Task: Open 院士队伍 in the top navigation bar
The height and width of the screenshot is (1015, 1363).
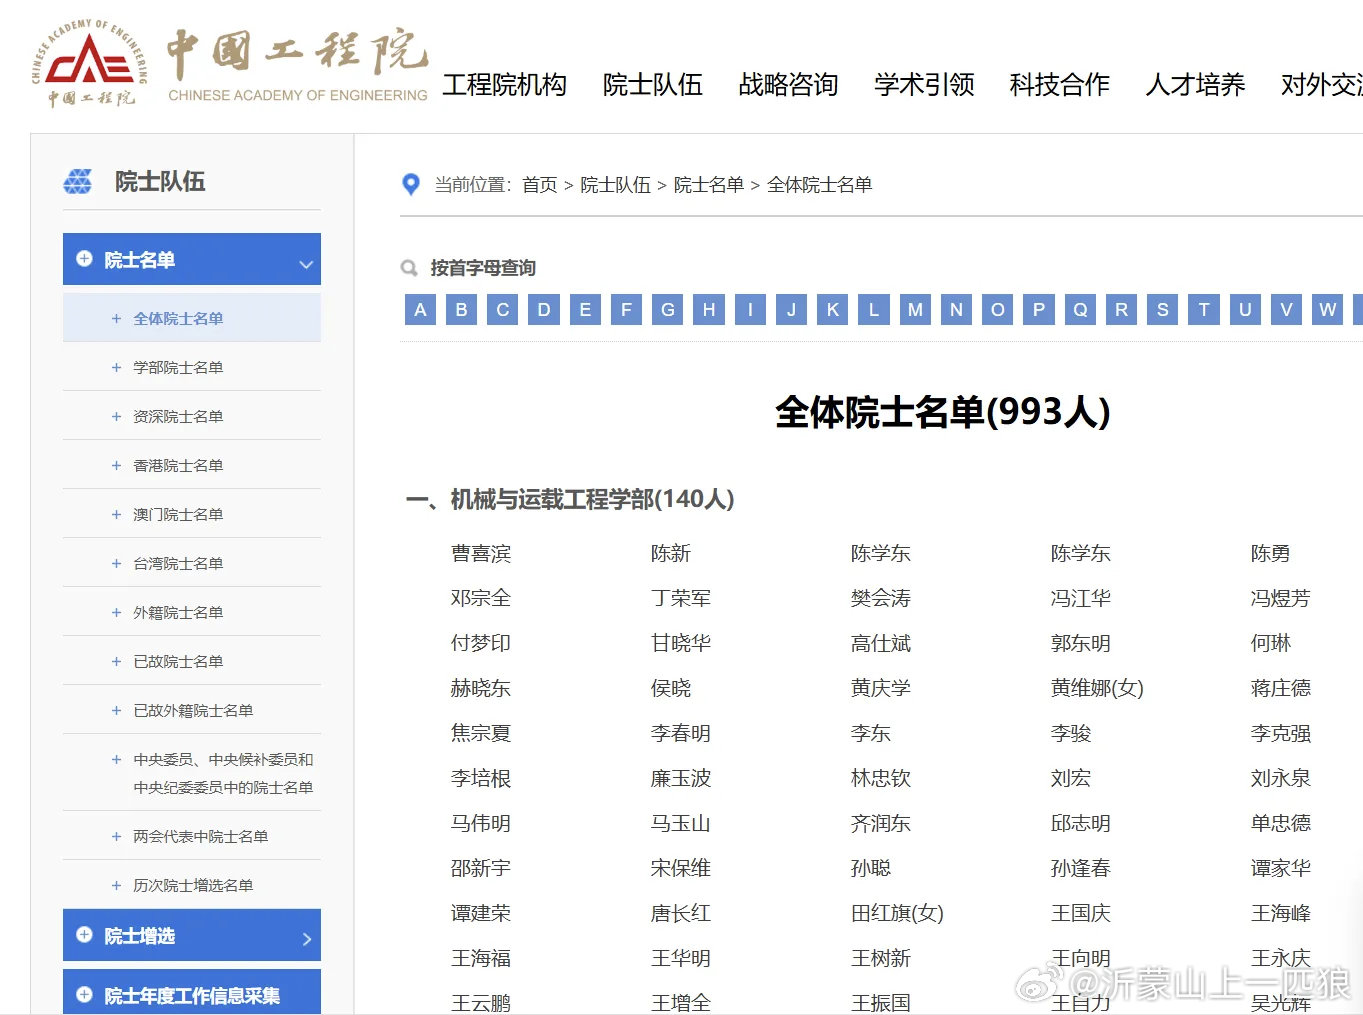Action: (653, 85)
